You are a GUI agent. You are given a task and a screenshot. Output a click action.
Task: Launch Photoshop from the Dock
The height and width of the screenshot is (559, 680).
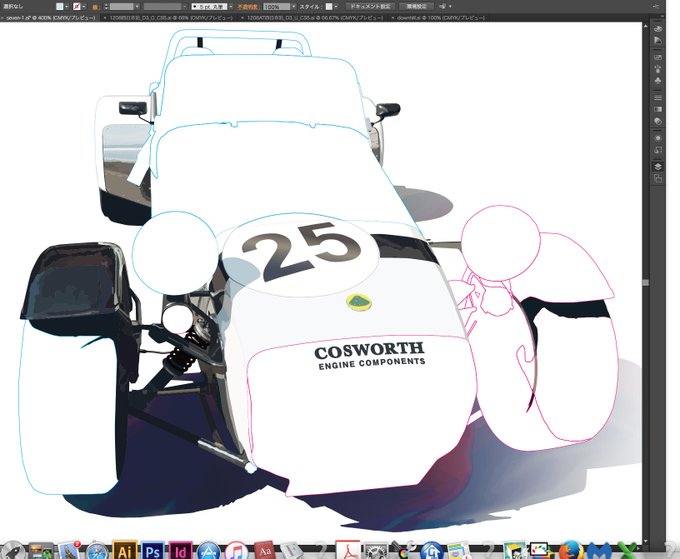point(153,550)
